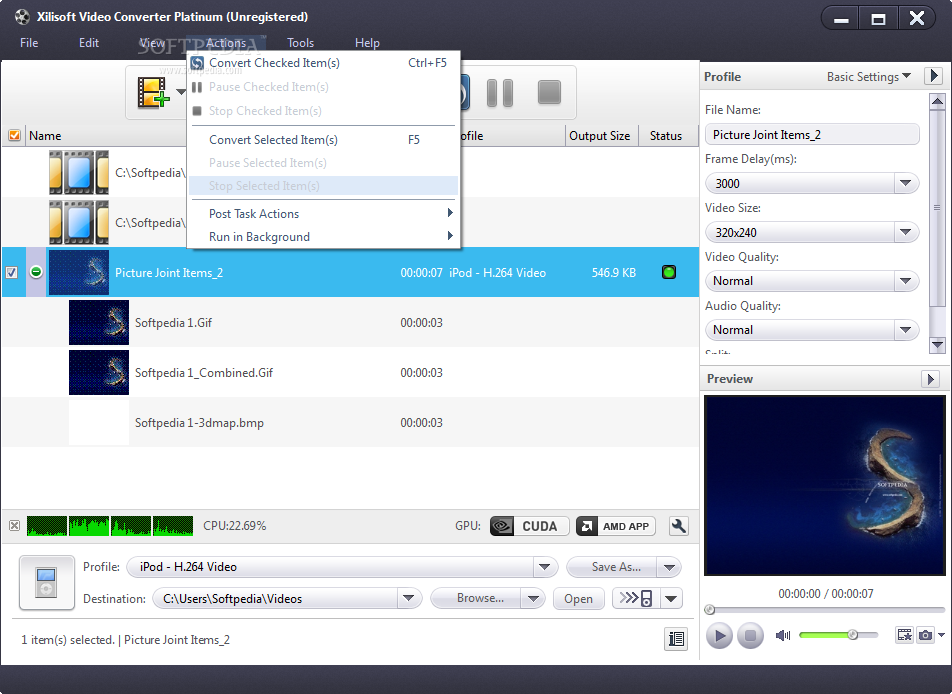Expand the Profile panel arrow

tap(934, 77)
